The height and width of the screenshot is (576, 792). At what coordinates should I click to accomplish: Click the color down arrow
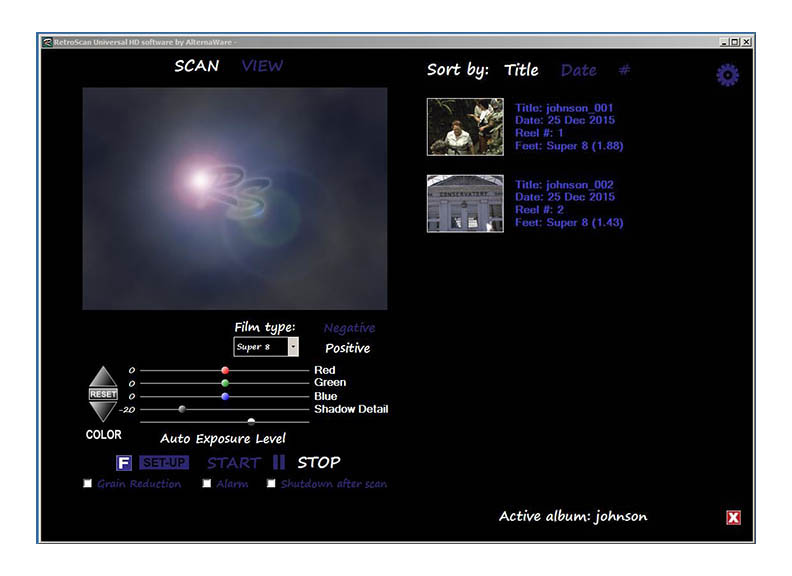coord(103,410)
